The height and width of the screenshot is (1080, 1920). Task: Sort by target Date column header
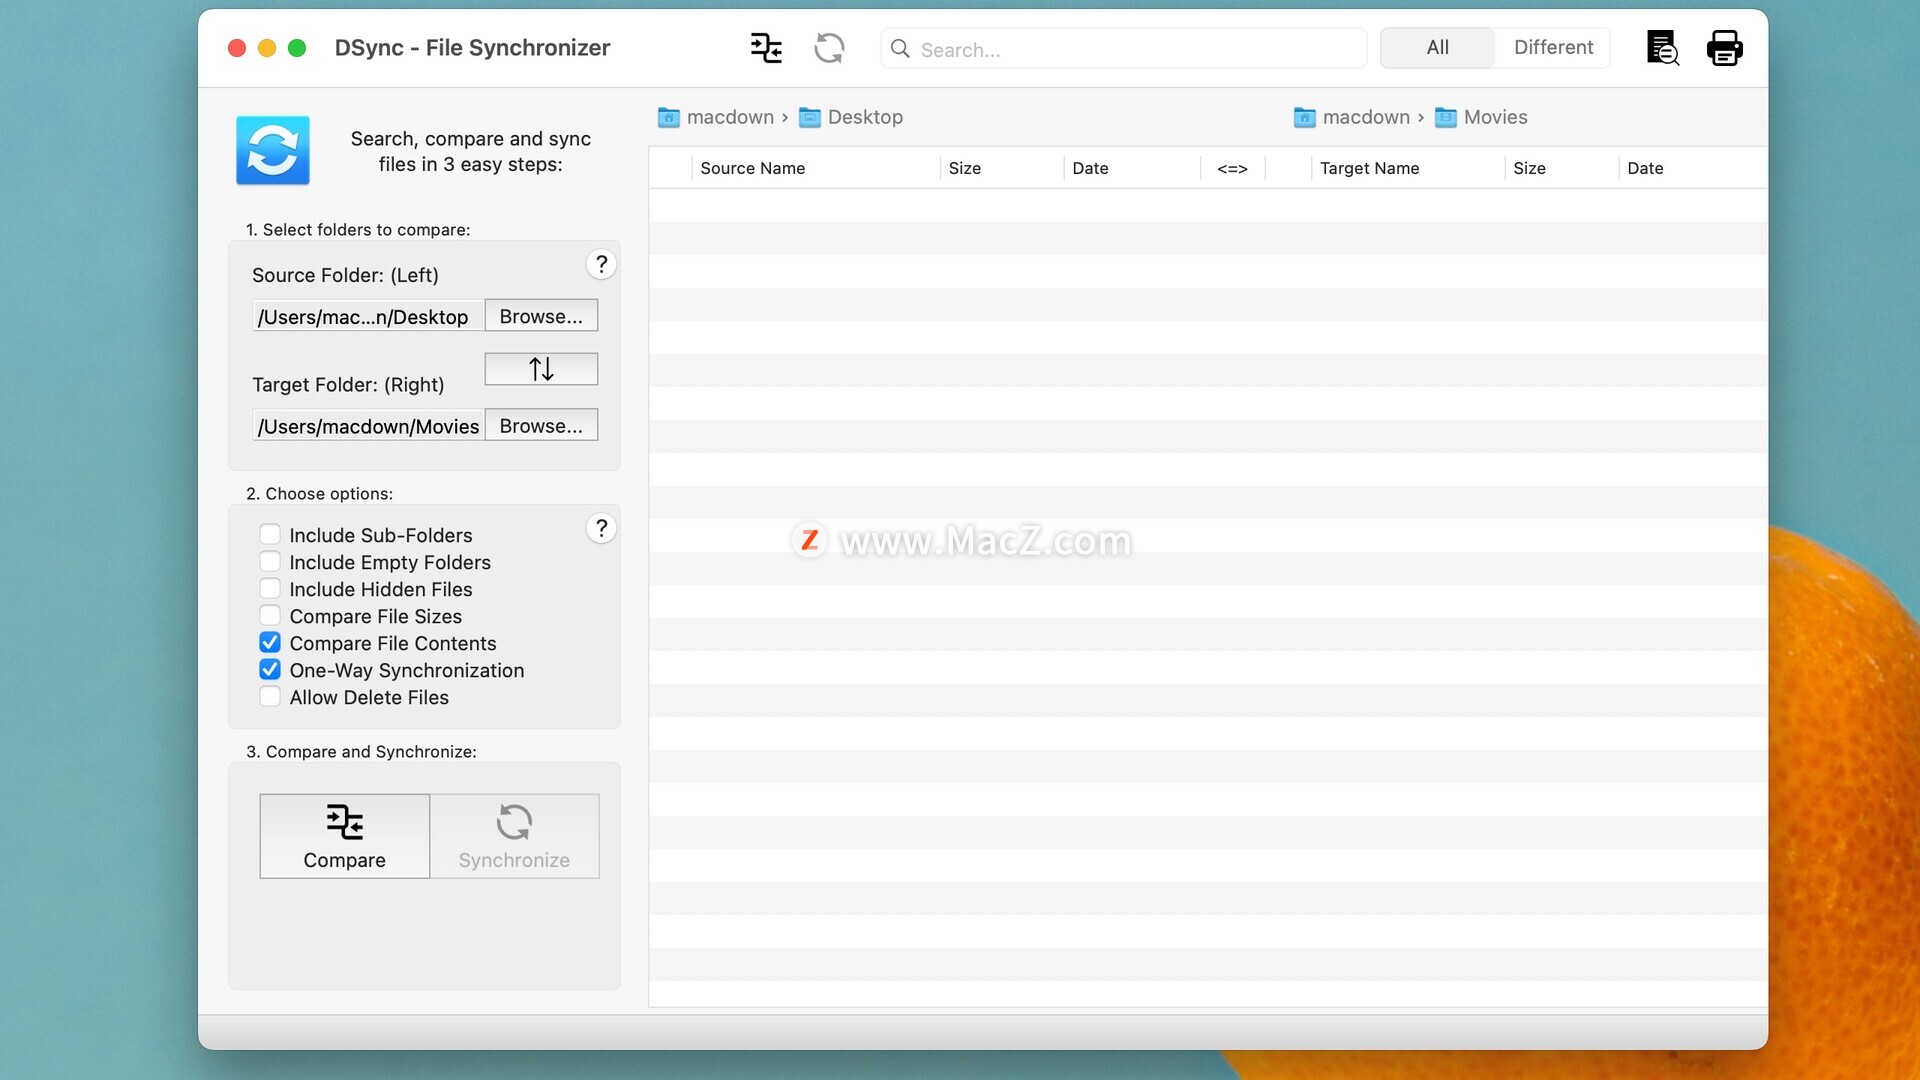click(x=1692, y=169)
